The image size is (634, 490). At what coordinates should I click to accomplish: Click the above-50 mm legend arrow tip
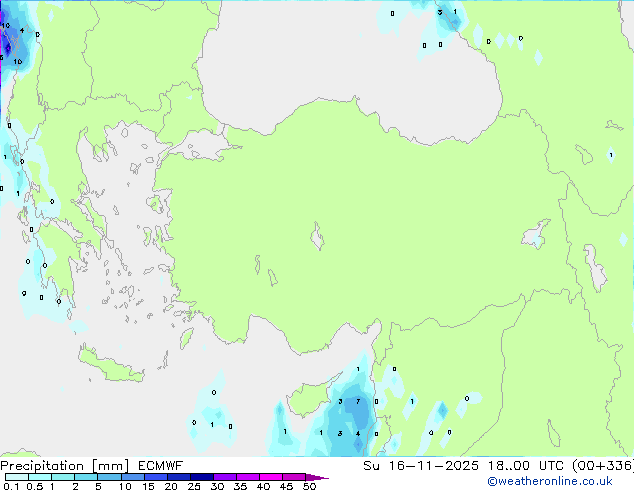coord(317,477)
